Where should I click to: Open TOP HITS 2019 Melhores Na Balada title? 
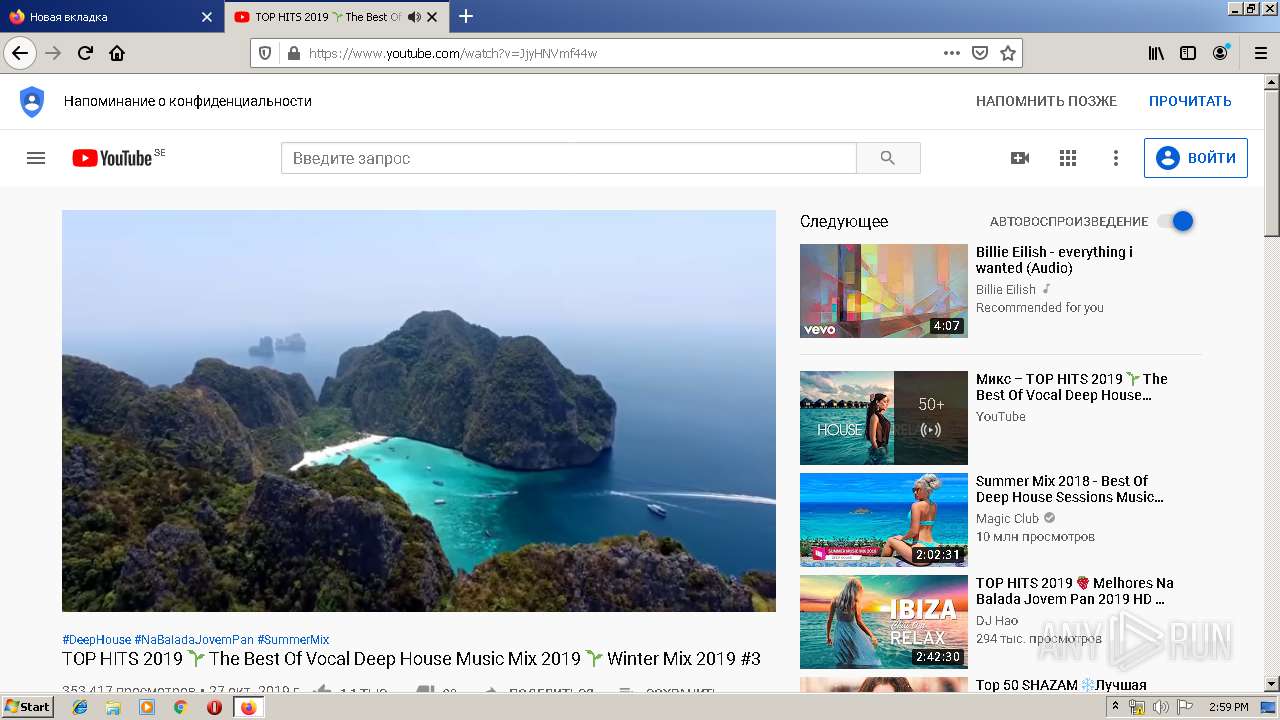pos(1075,591)
